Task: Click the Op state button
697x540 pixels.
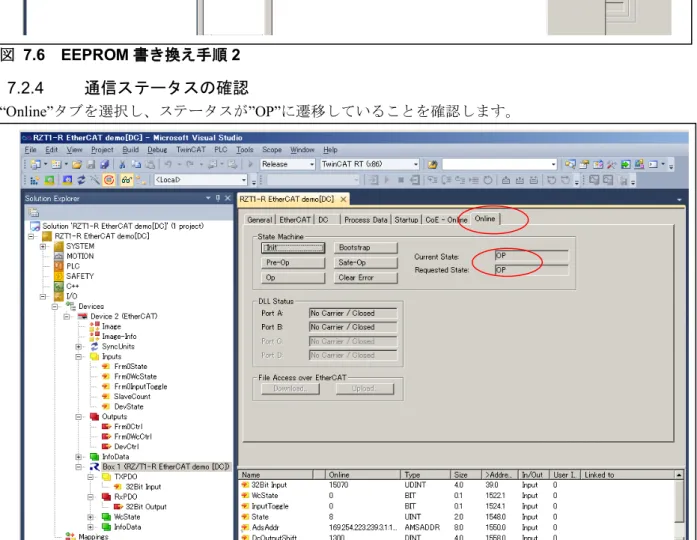Action: click(x=292, y=278)
